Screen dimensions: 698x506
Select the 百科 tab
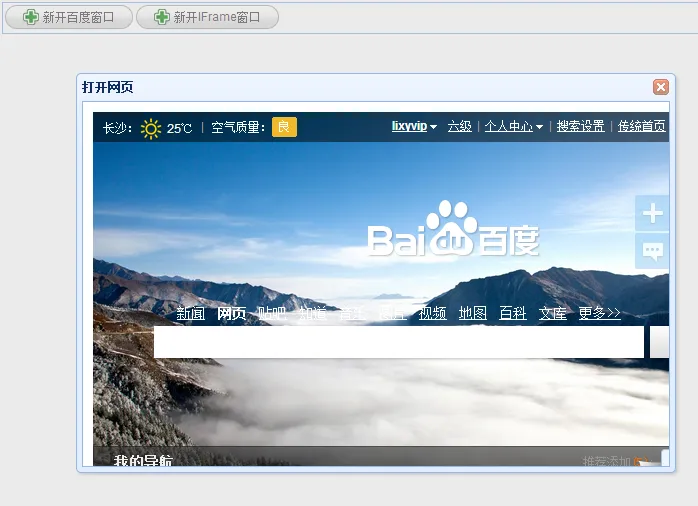point(512,313)
